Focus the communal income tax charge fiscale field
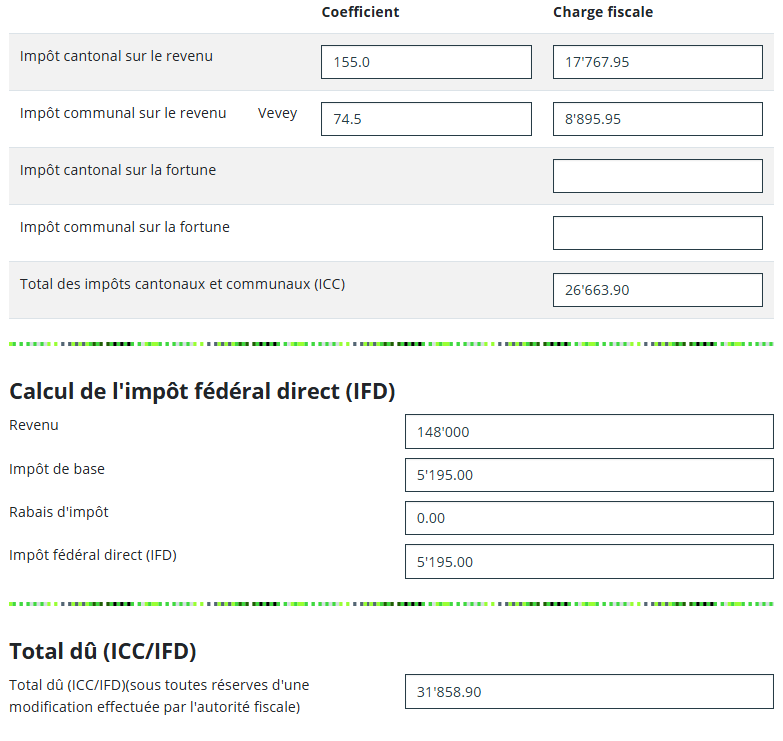 coord(657,119)
